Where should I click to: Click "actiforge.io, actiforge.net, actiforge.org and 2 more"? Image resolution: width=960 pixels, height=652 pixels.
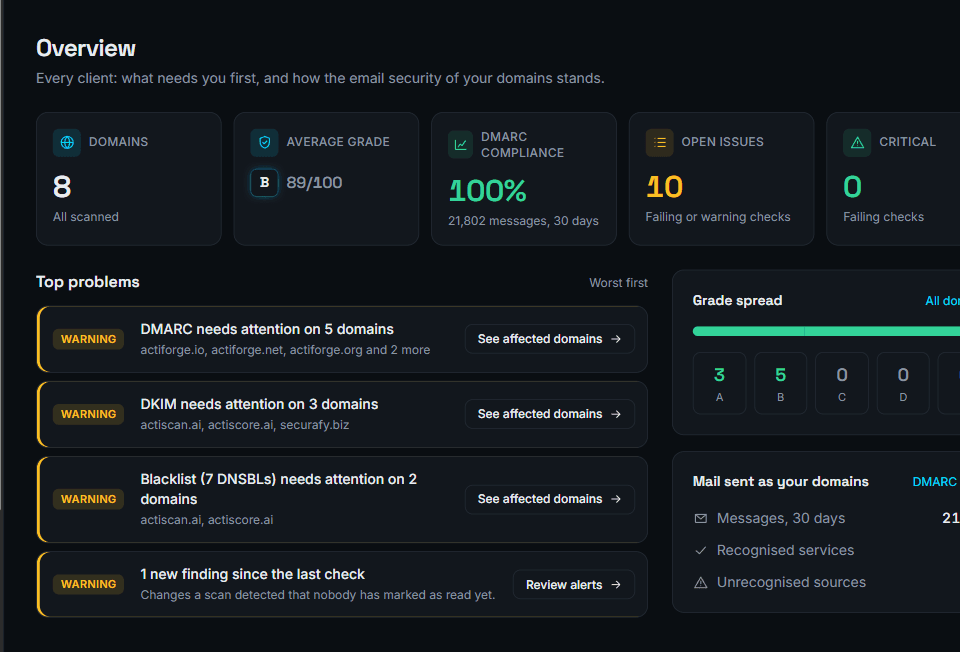[x=285, y=350]
